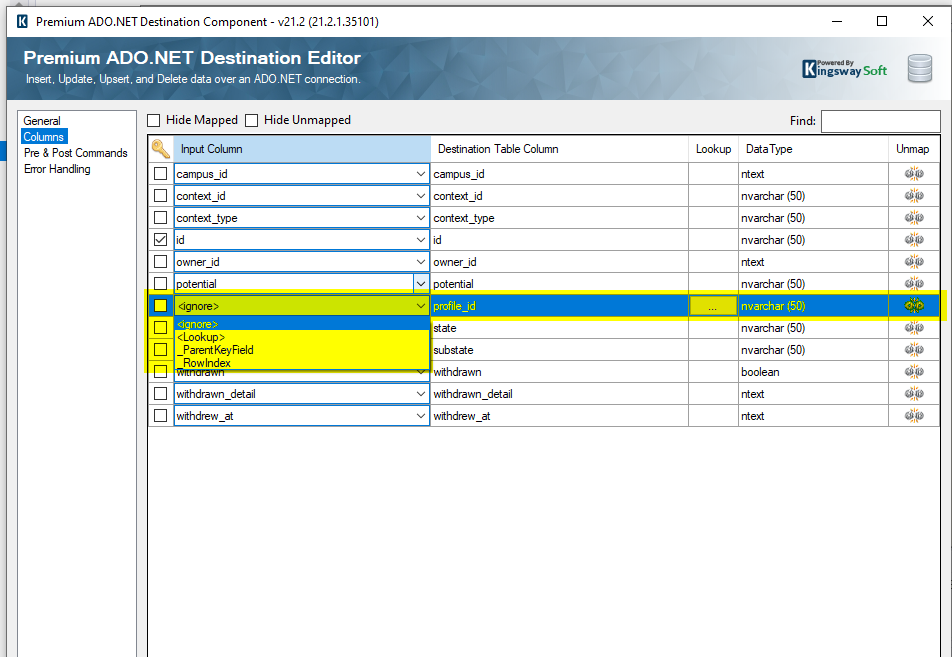Select _ParentKeyField from the dropdown list
Image resolution: width=952 pixels, height=658 pixels.
(302, 350)
